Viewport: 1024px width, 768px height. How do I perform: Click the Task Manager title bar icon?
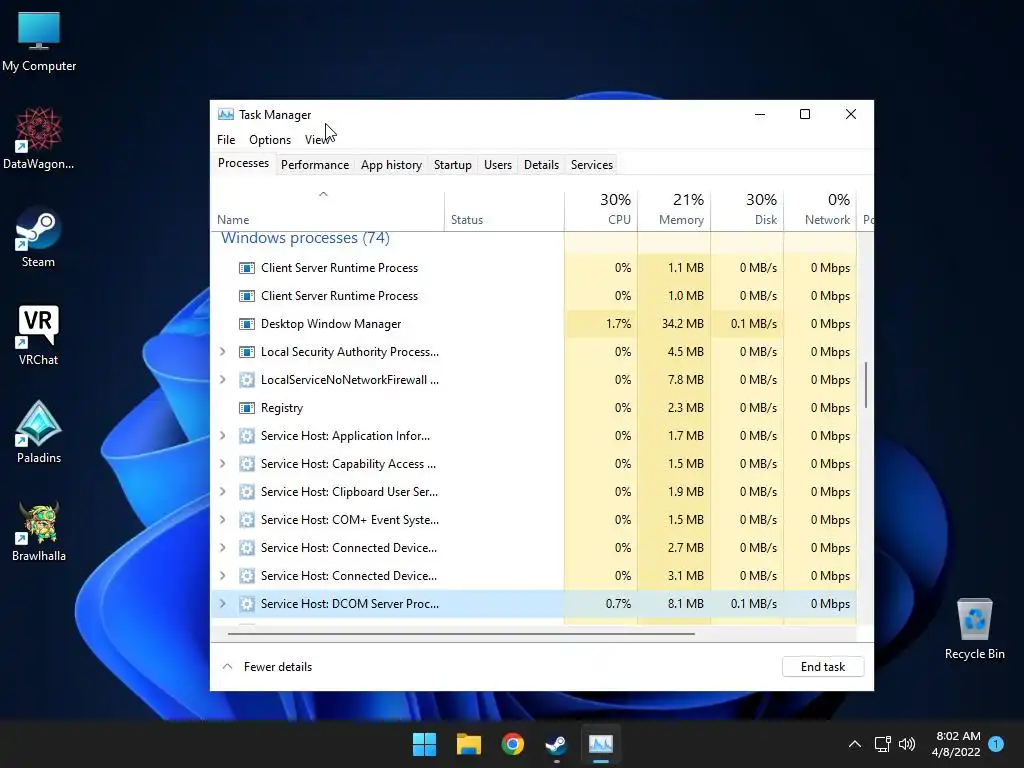pyautogui.click(x=226, y=114)
